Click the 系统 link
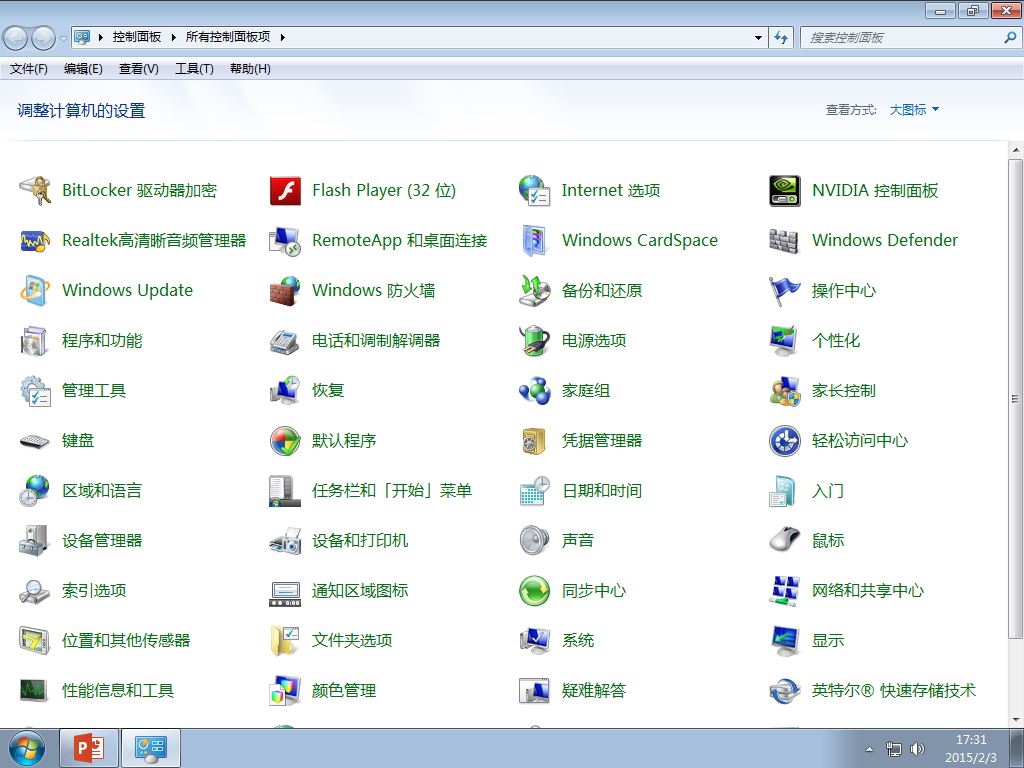The image size is (1024, 768). tap(578, 641)
